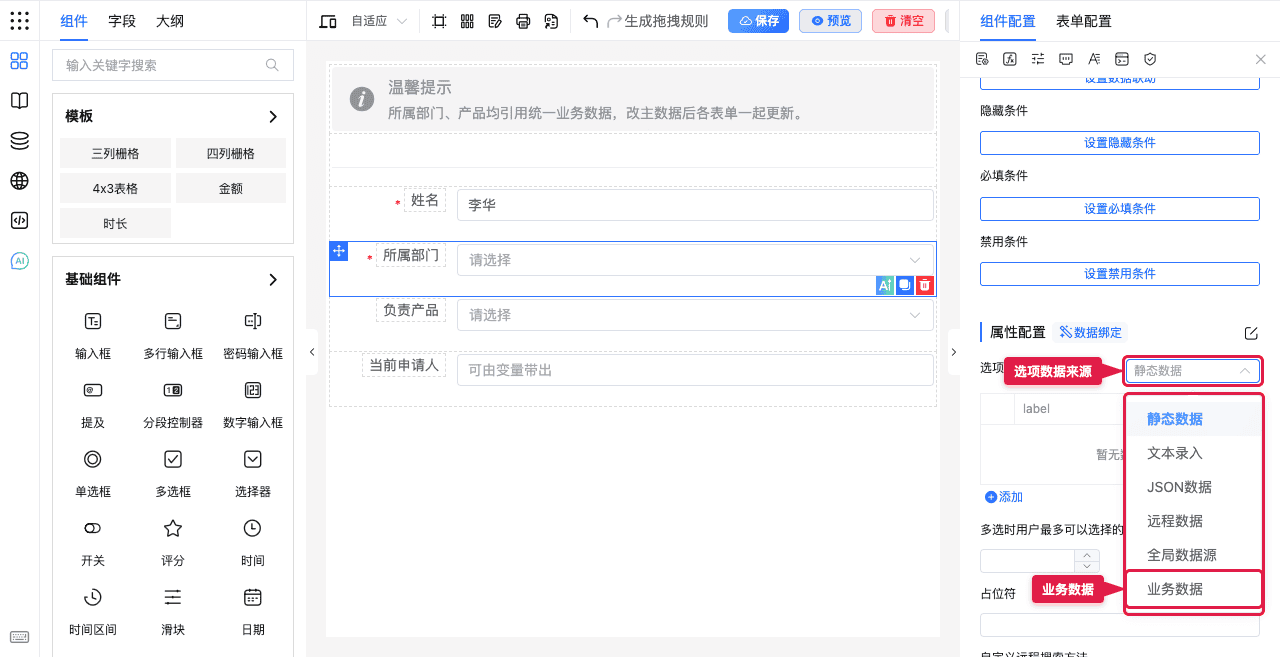
Task: Copy the selected 所属部门 component
Action: [x=904, y=286]
